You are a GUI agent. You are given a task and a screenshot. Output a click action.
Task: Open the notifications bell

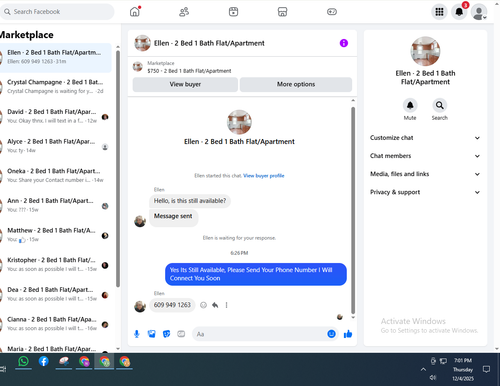coord(459,12)
